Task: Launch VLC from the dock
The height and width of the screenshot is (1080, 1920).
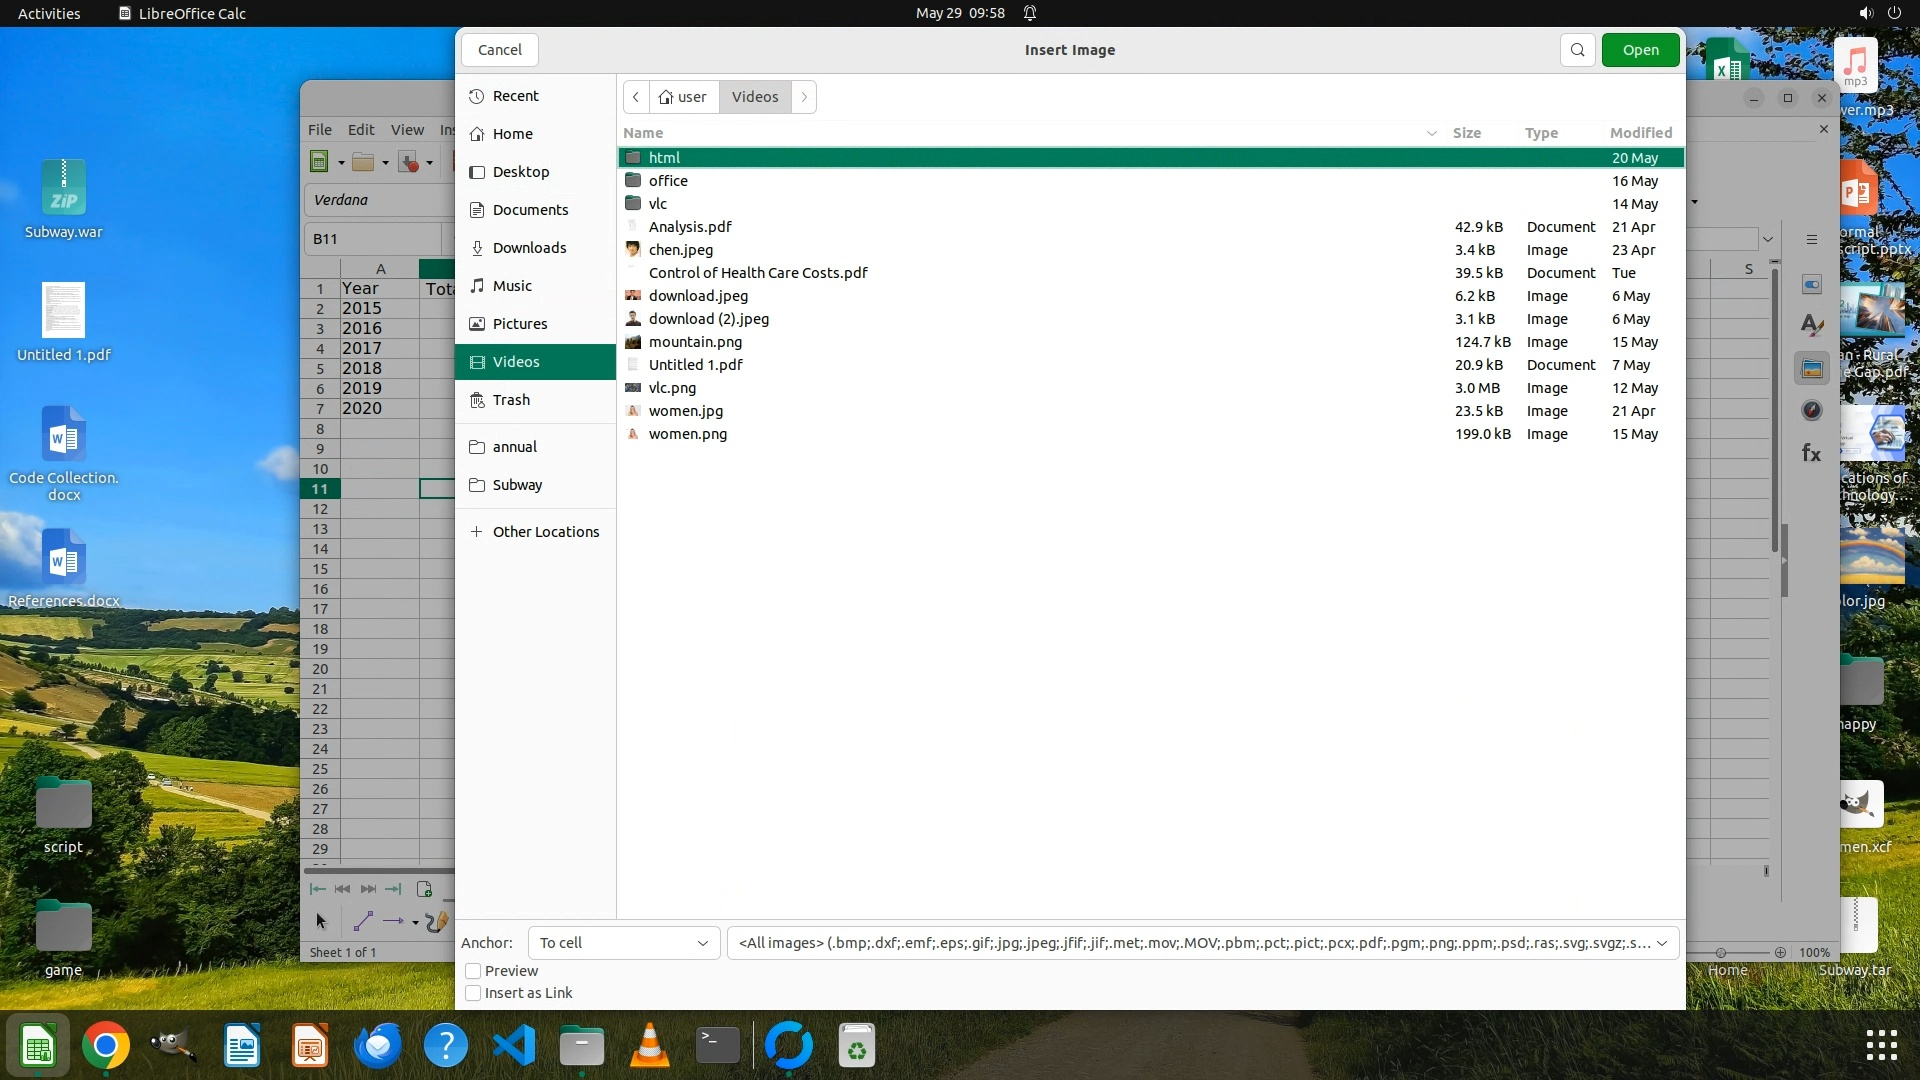Action: [649, 1046]
